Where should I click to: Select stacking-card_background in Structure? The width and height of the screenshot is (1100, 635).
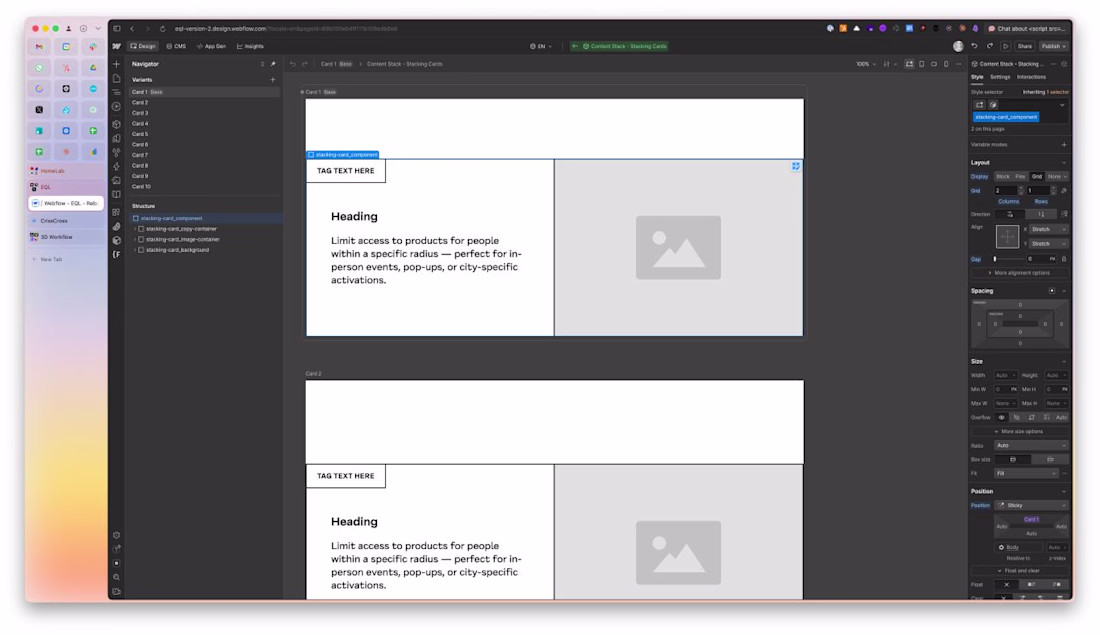pyautogui.click(x=177, y=250)
